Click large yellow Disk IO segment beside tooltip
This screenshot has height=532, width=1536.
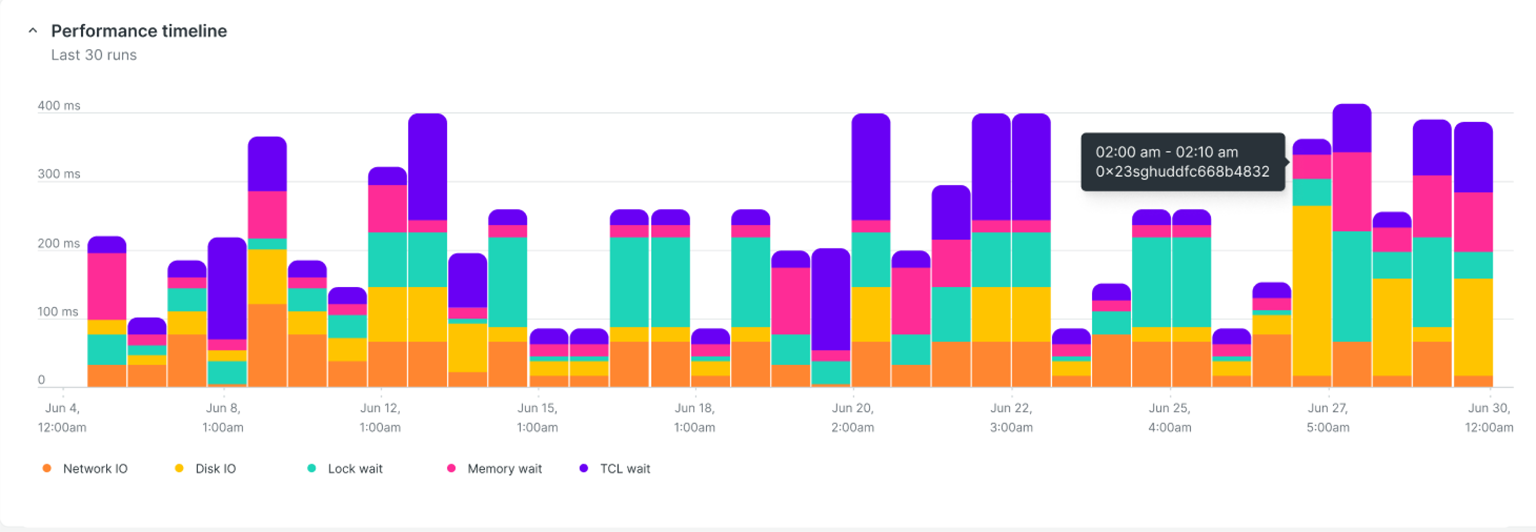pos(1312,290)
